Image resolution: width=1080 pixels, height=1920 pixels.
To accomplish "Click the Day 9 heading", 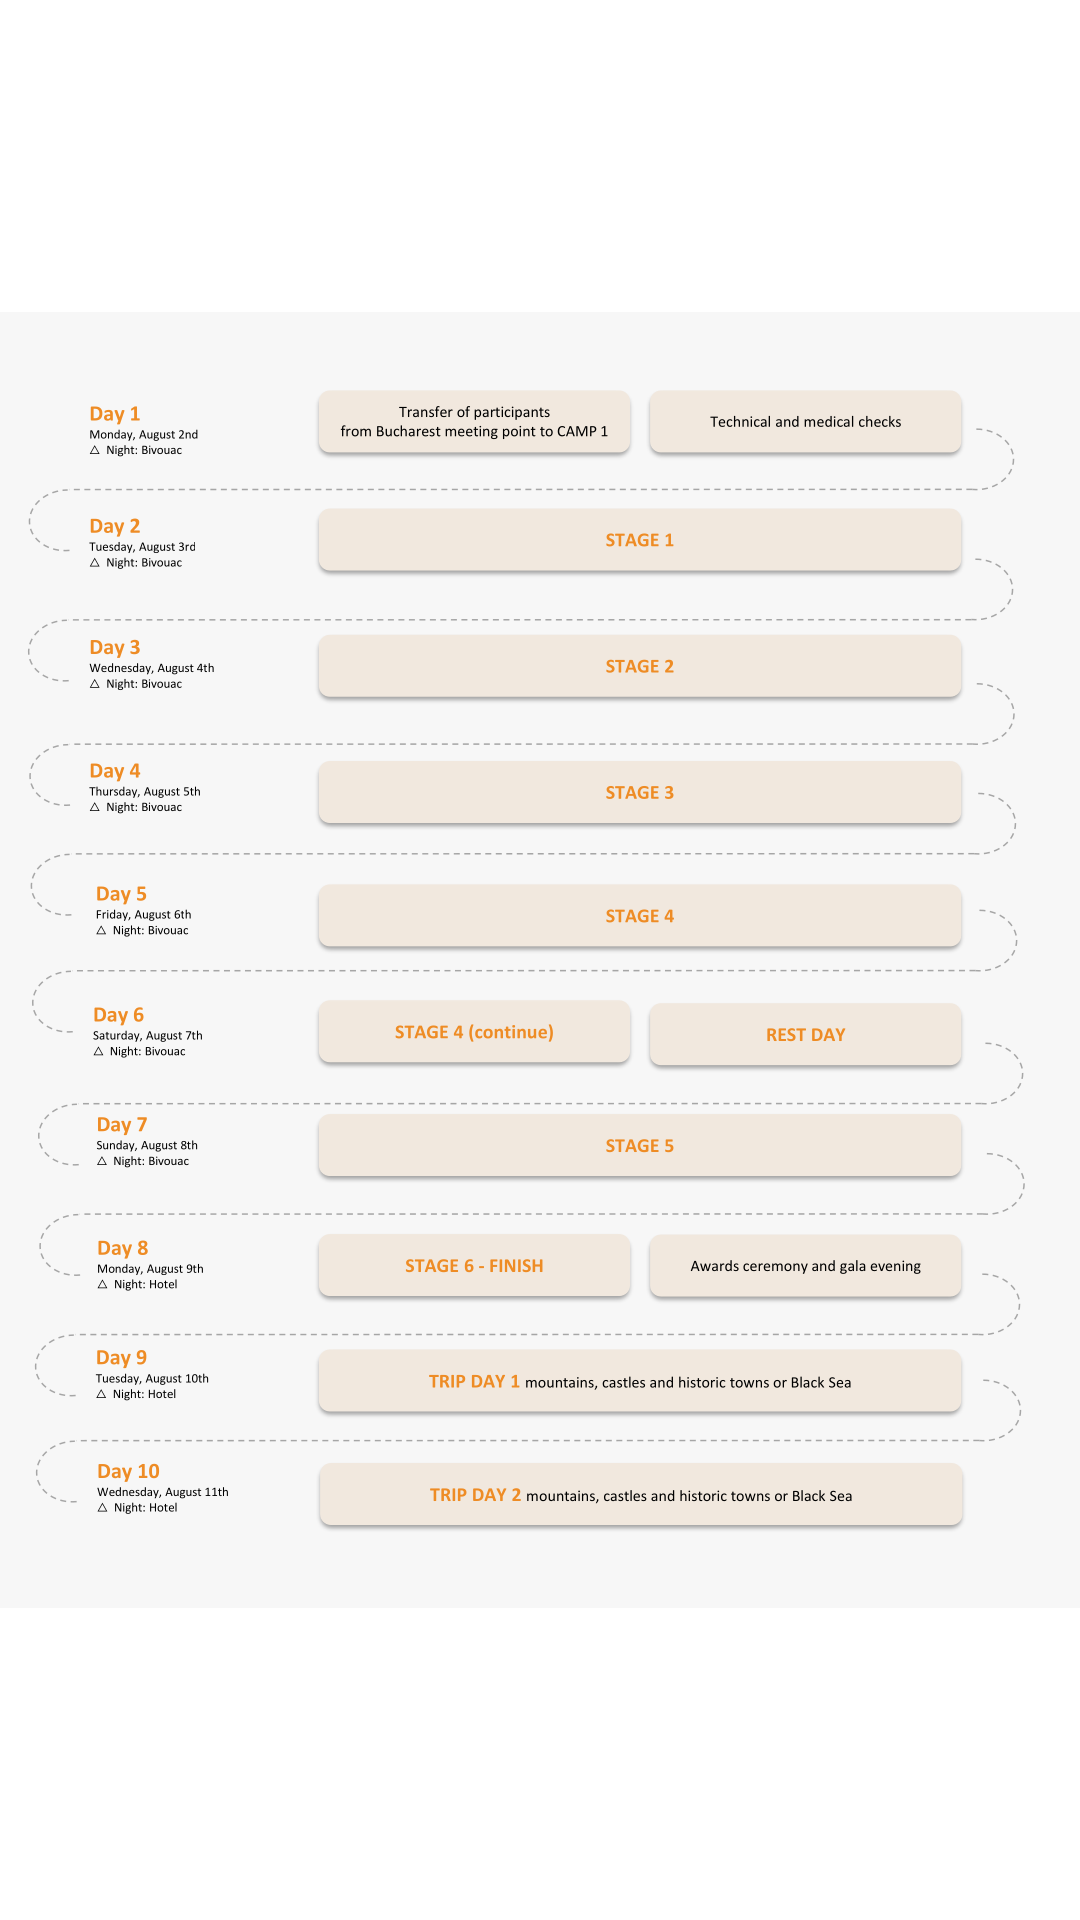I will 121,1357.
